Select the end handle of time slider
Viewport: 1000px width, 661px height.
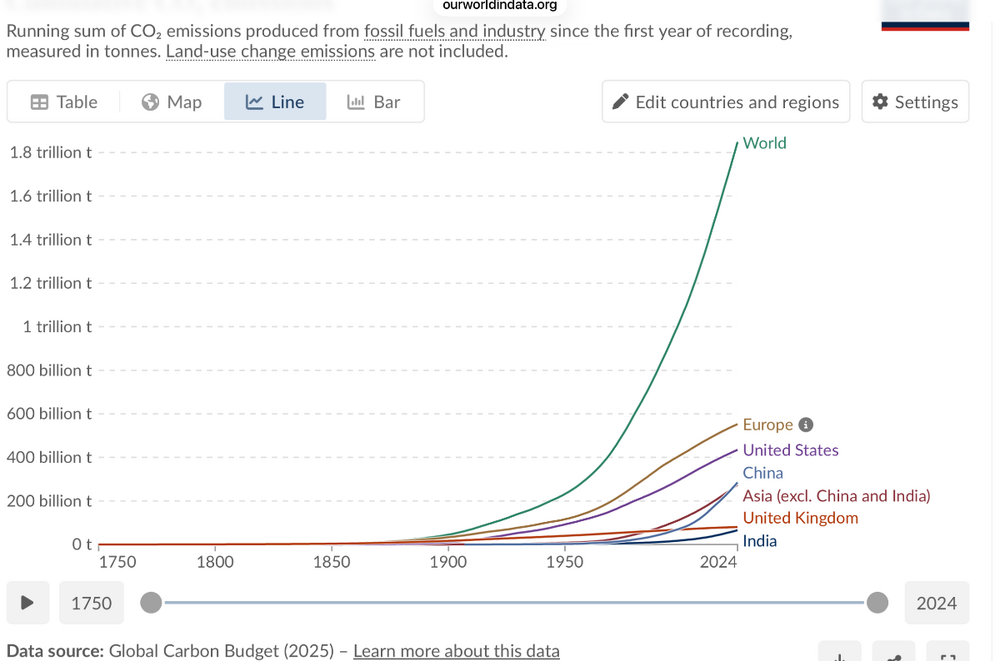(878, 602)
